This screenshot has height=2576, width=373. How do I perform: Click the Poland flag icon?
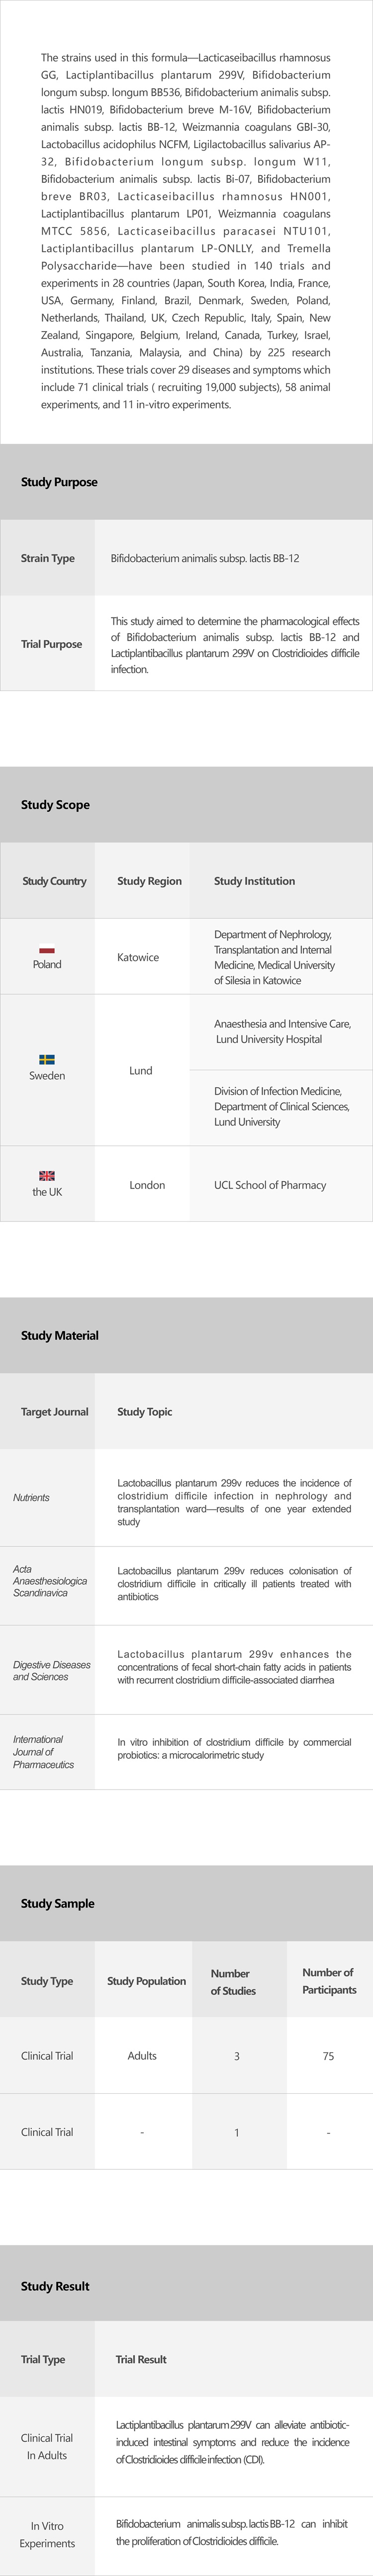47,950
